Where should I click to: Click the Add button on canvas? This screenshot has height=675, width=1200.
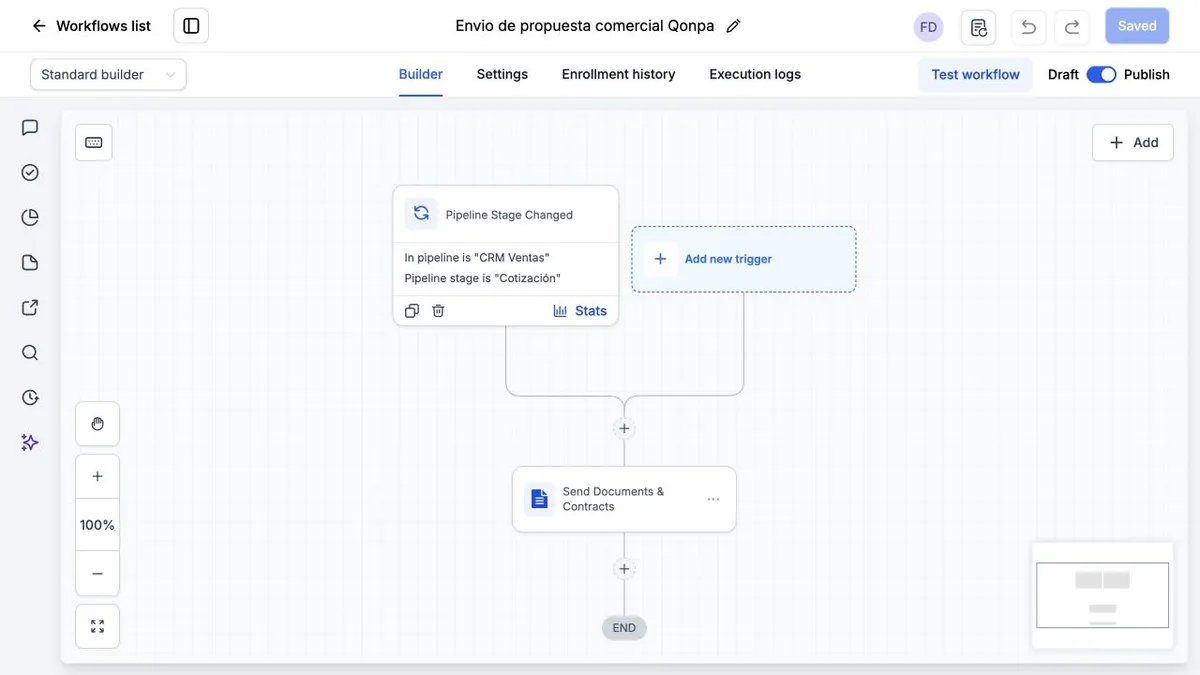tap(1133, 142)
